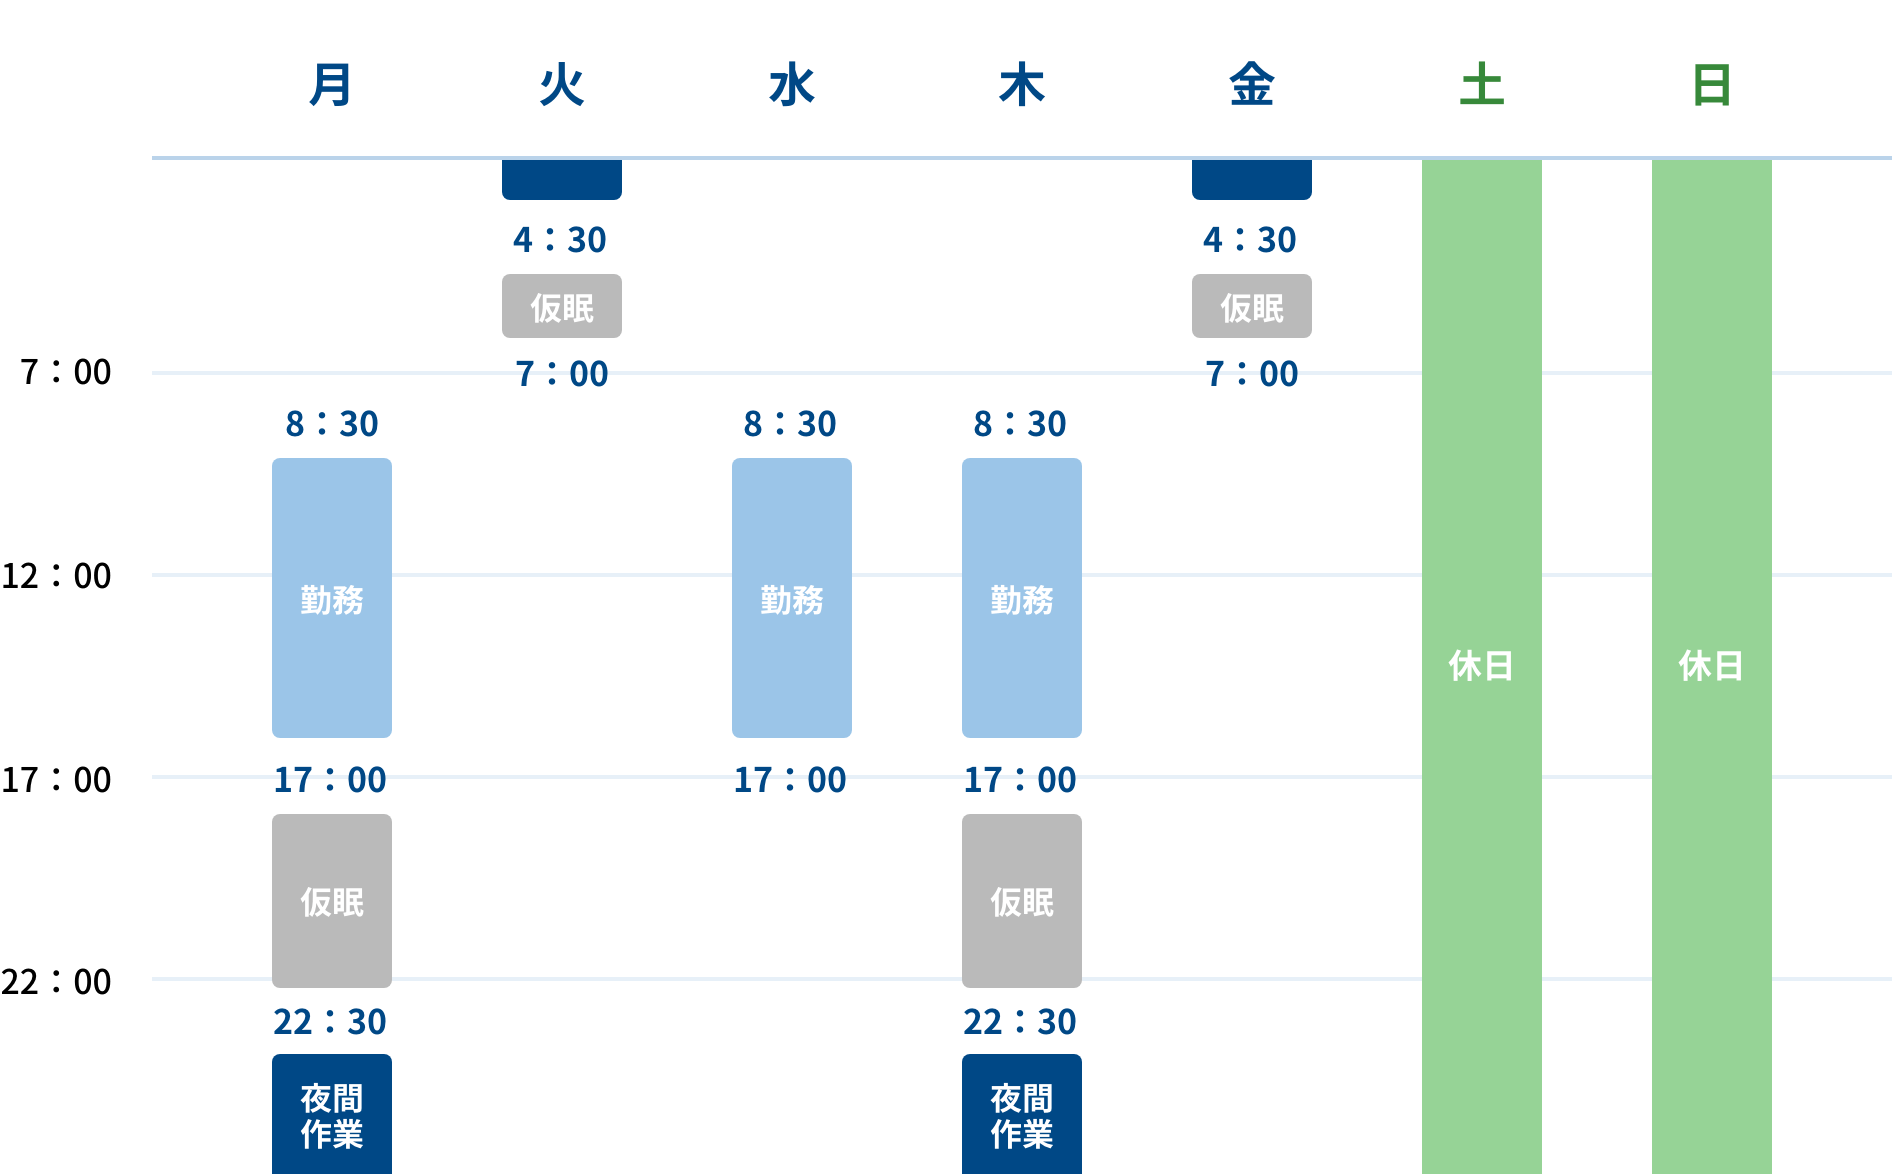Select the 木 day header
The image size is (1892, 1174).
pos(1021,85)
